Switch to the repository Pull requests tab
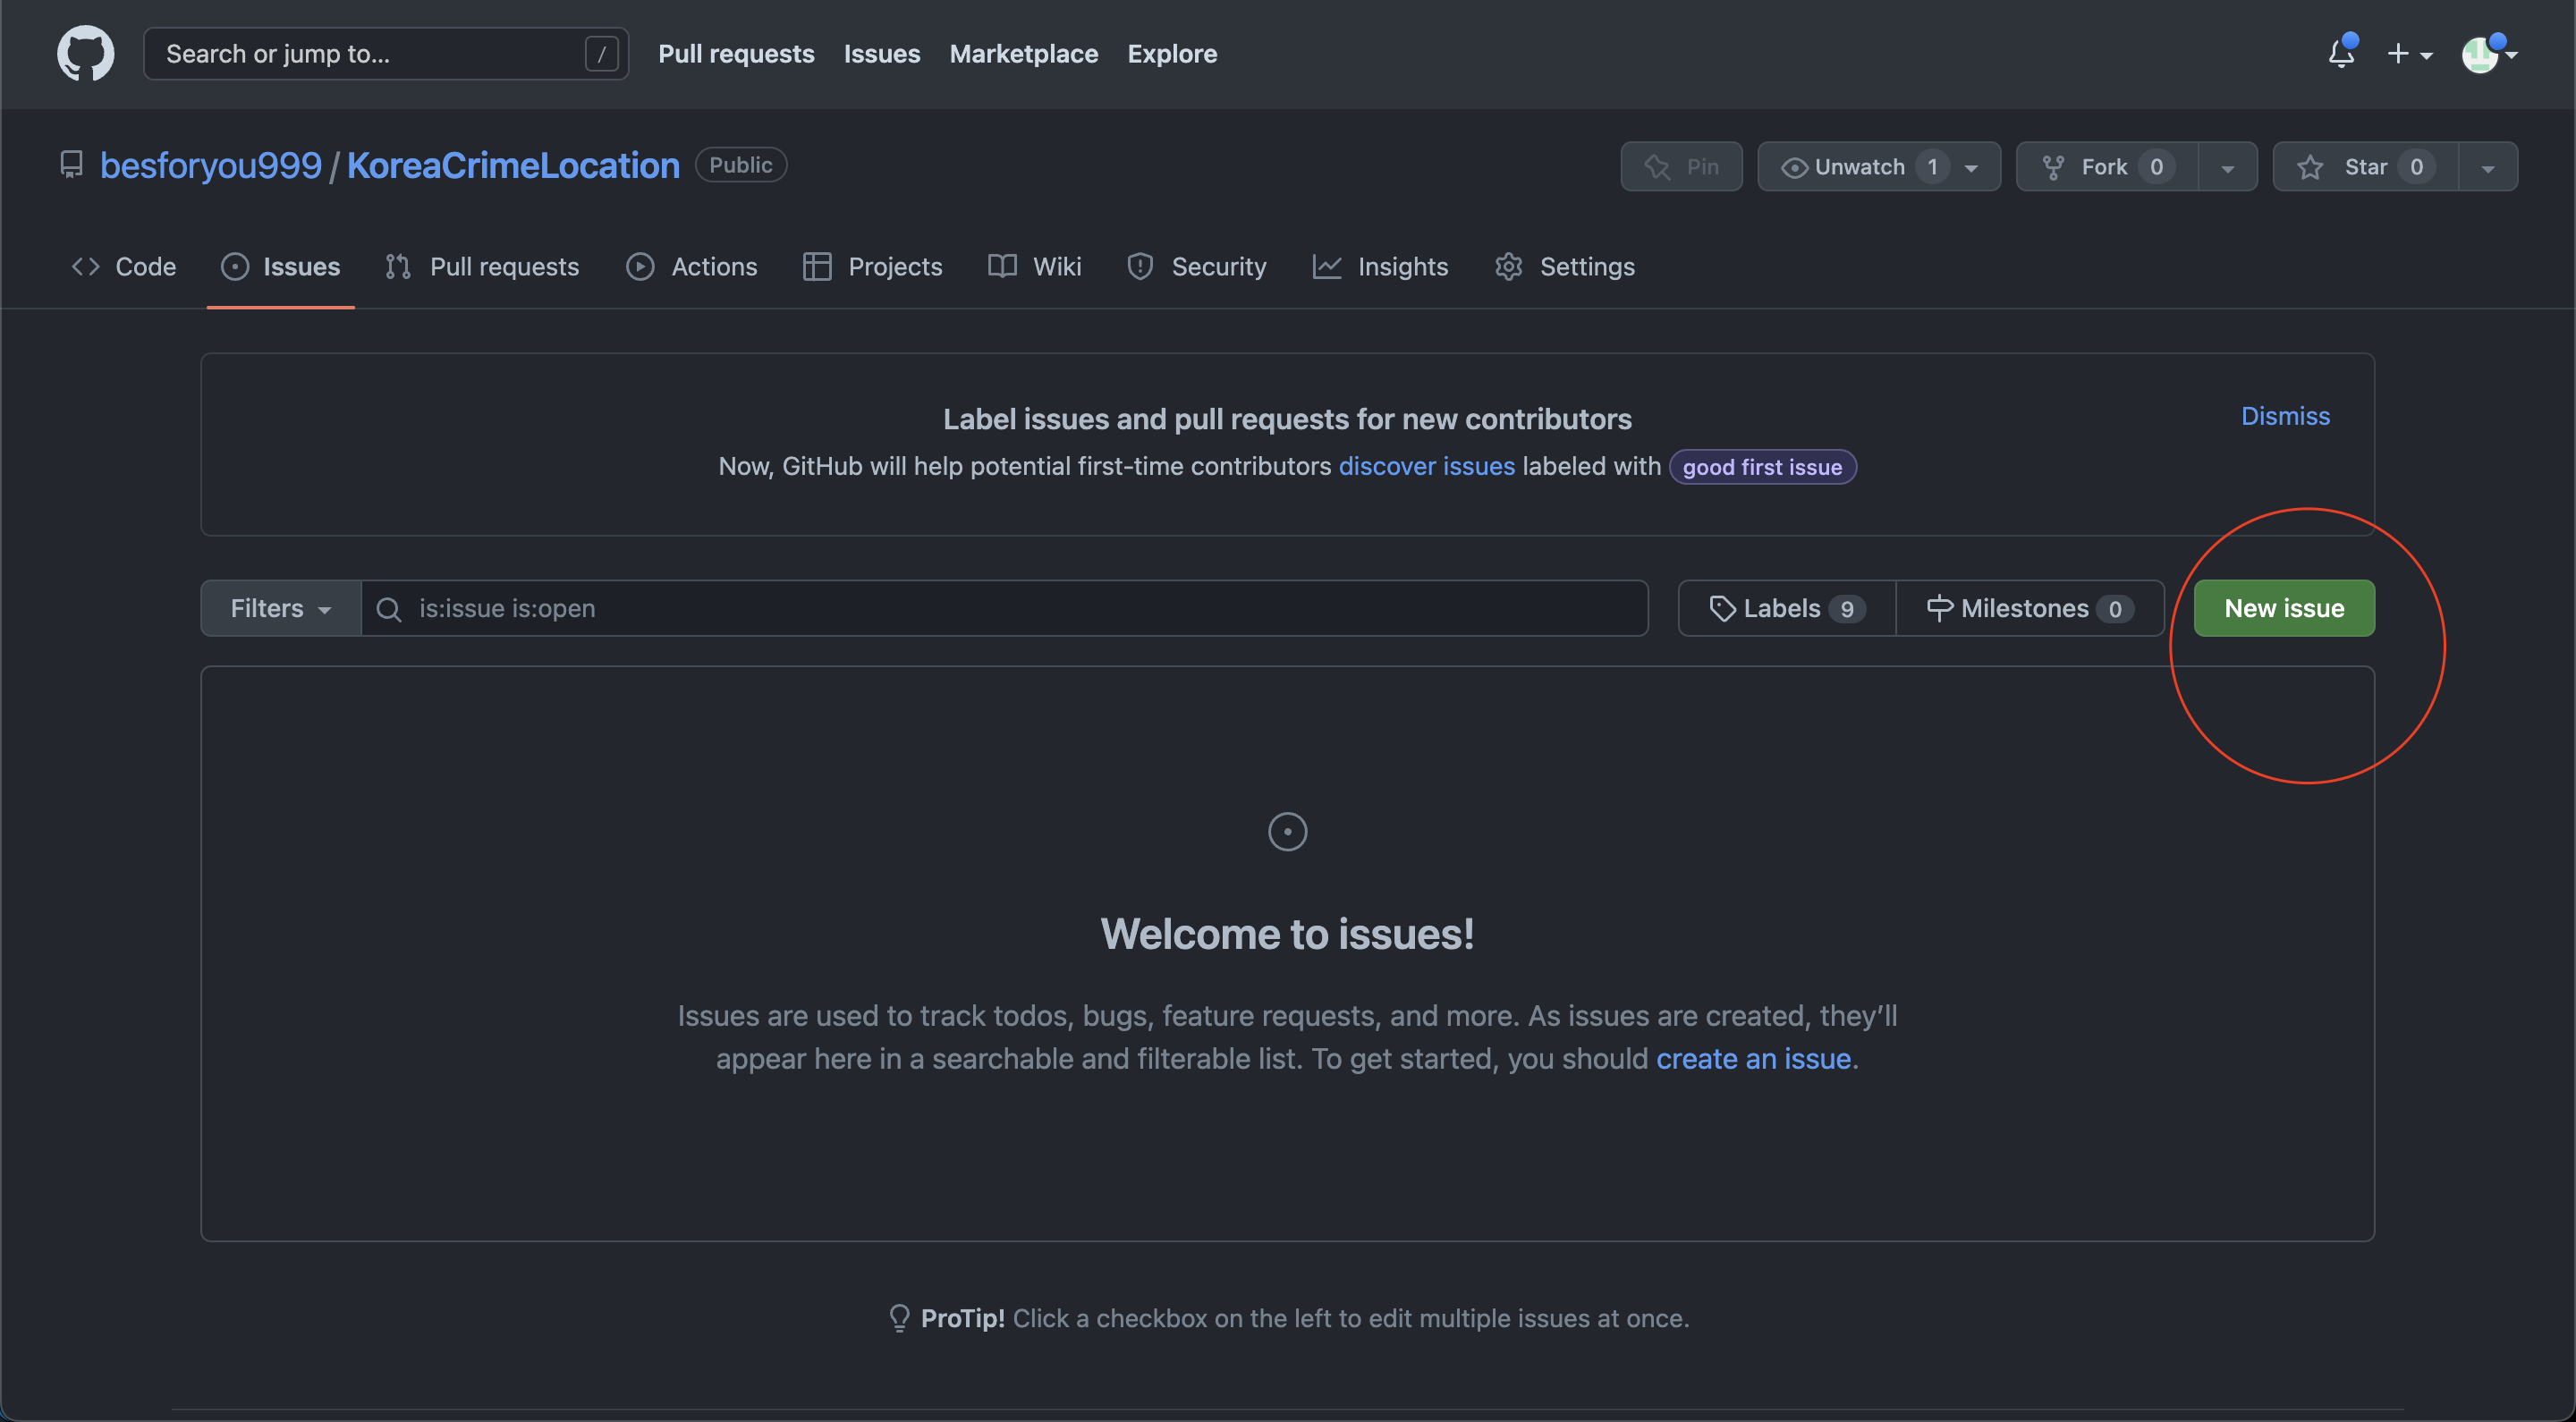 coord(482,266)
